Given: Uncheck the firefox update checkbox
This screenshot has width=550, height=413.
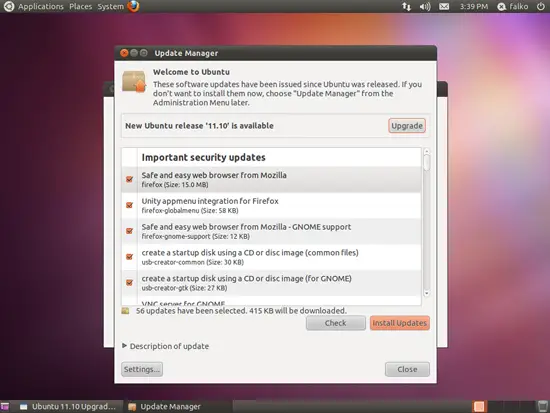Looking at the screenshot, I should pyautogui.click(x=129, y=179).
